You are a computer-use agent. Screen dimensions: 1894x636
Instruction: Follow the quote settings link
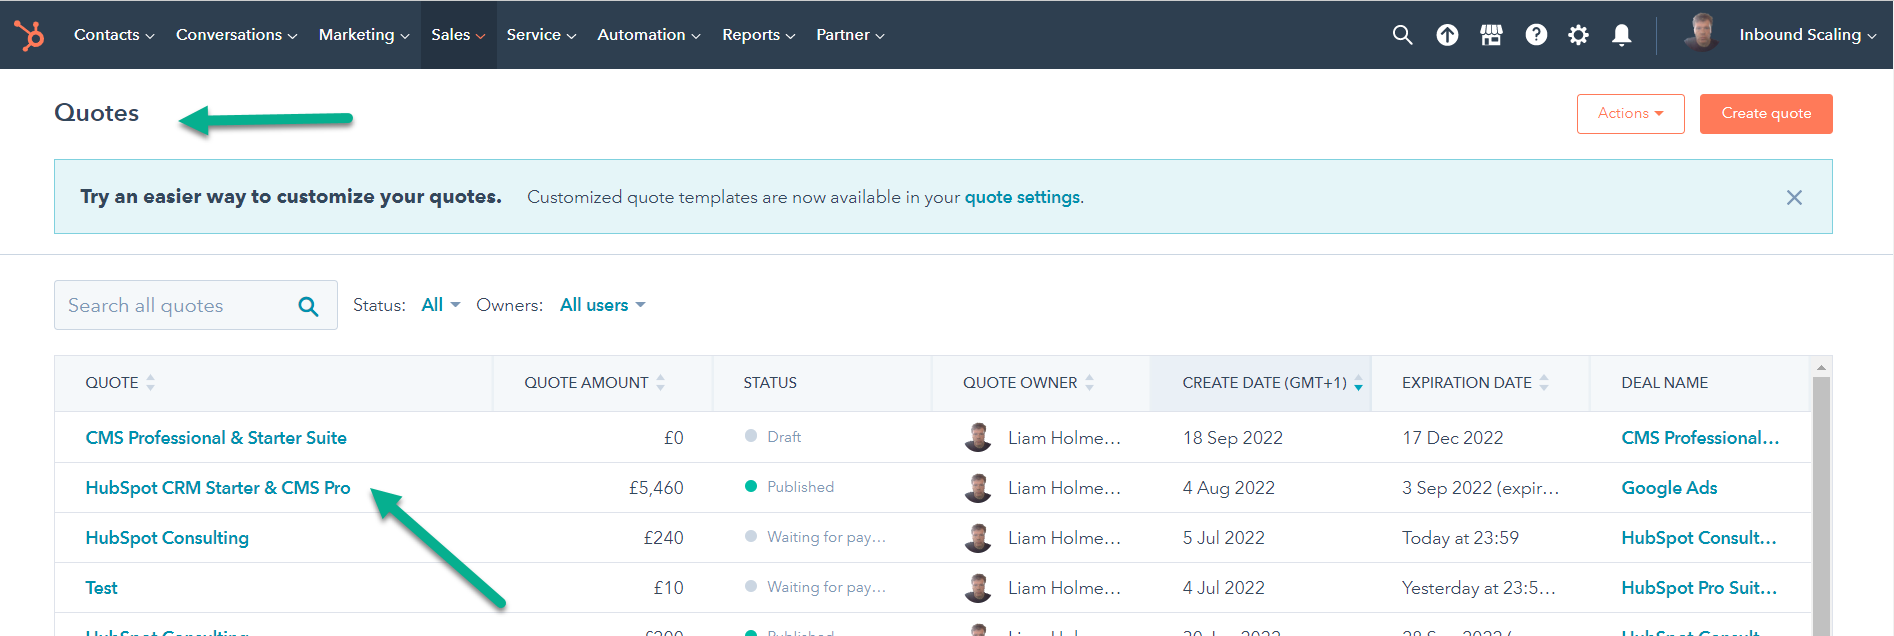[1022, 197]
